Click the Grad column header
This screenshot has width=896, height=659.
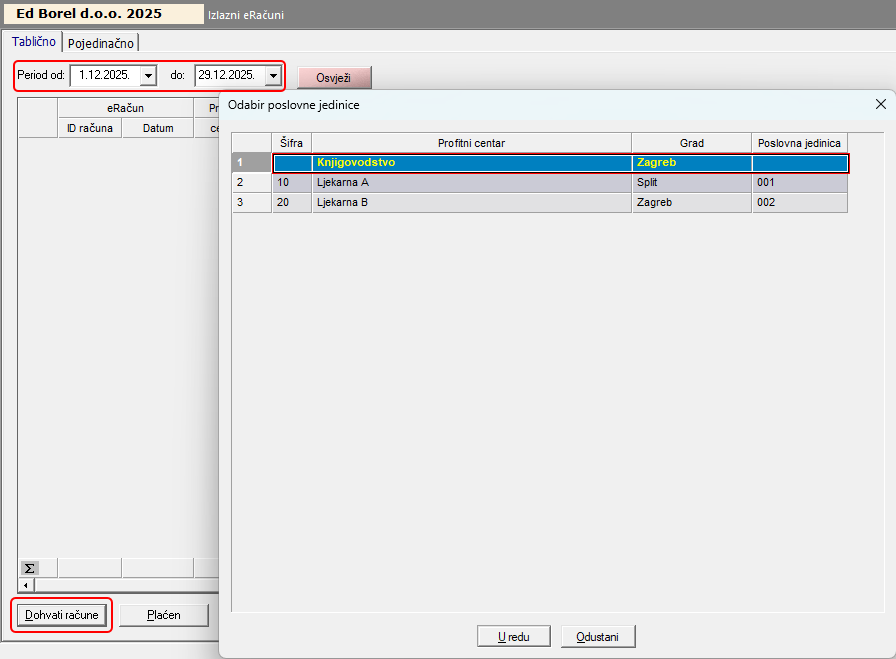(691, 143)
